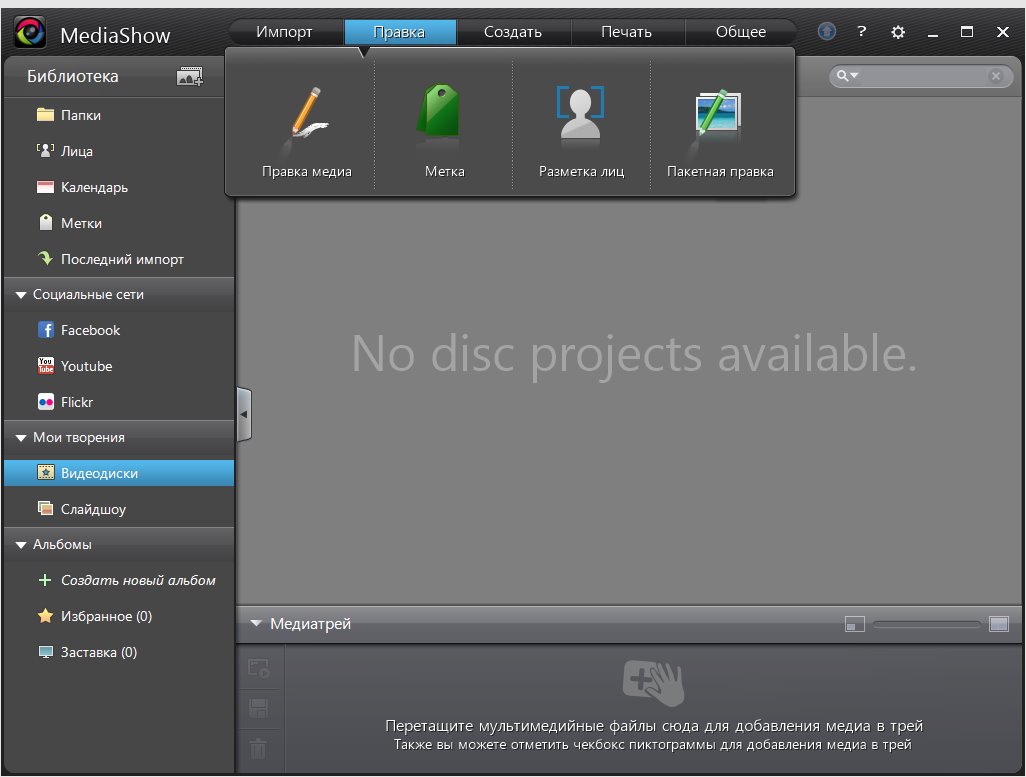The height and width of the screenshot is (777, 1026).
Task: Select Youtube in social networks
Action: point(86,366)
